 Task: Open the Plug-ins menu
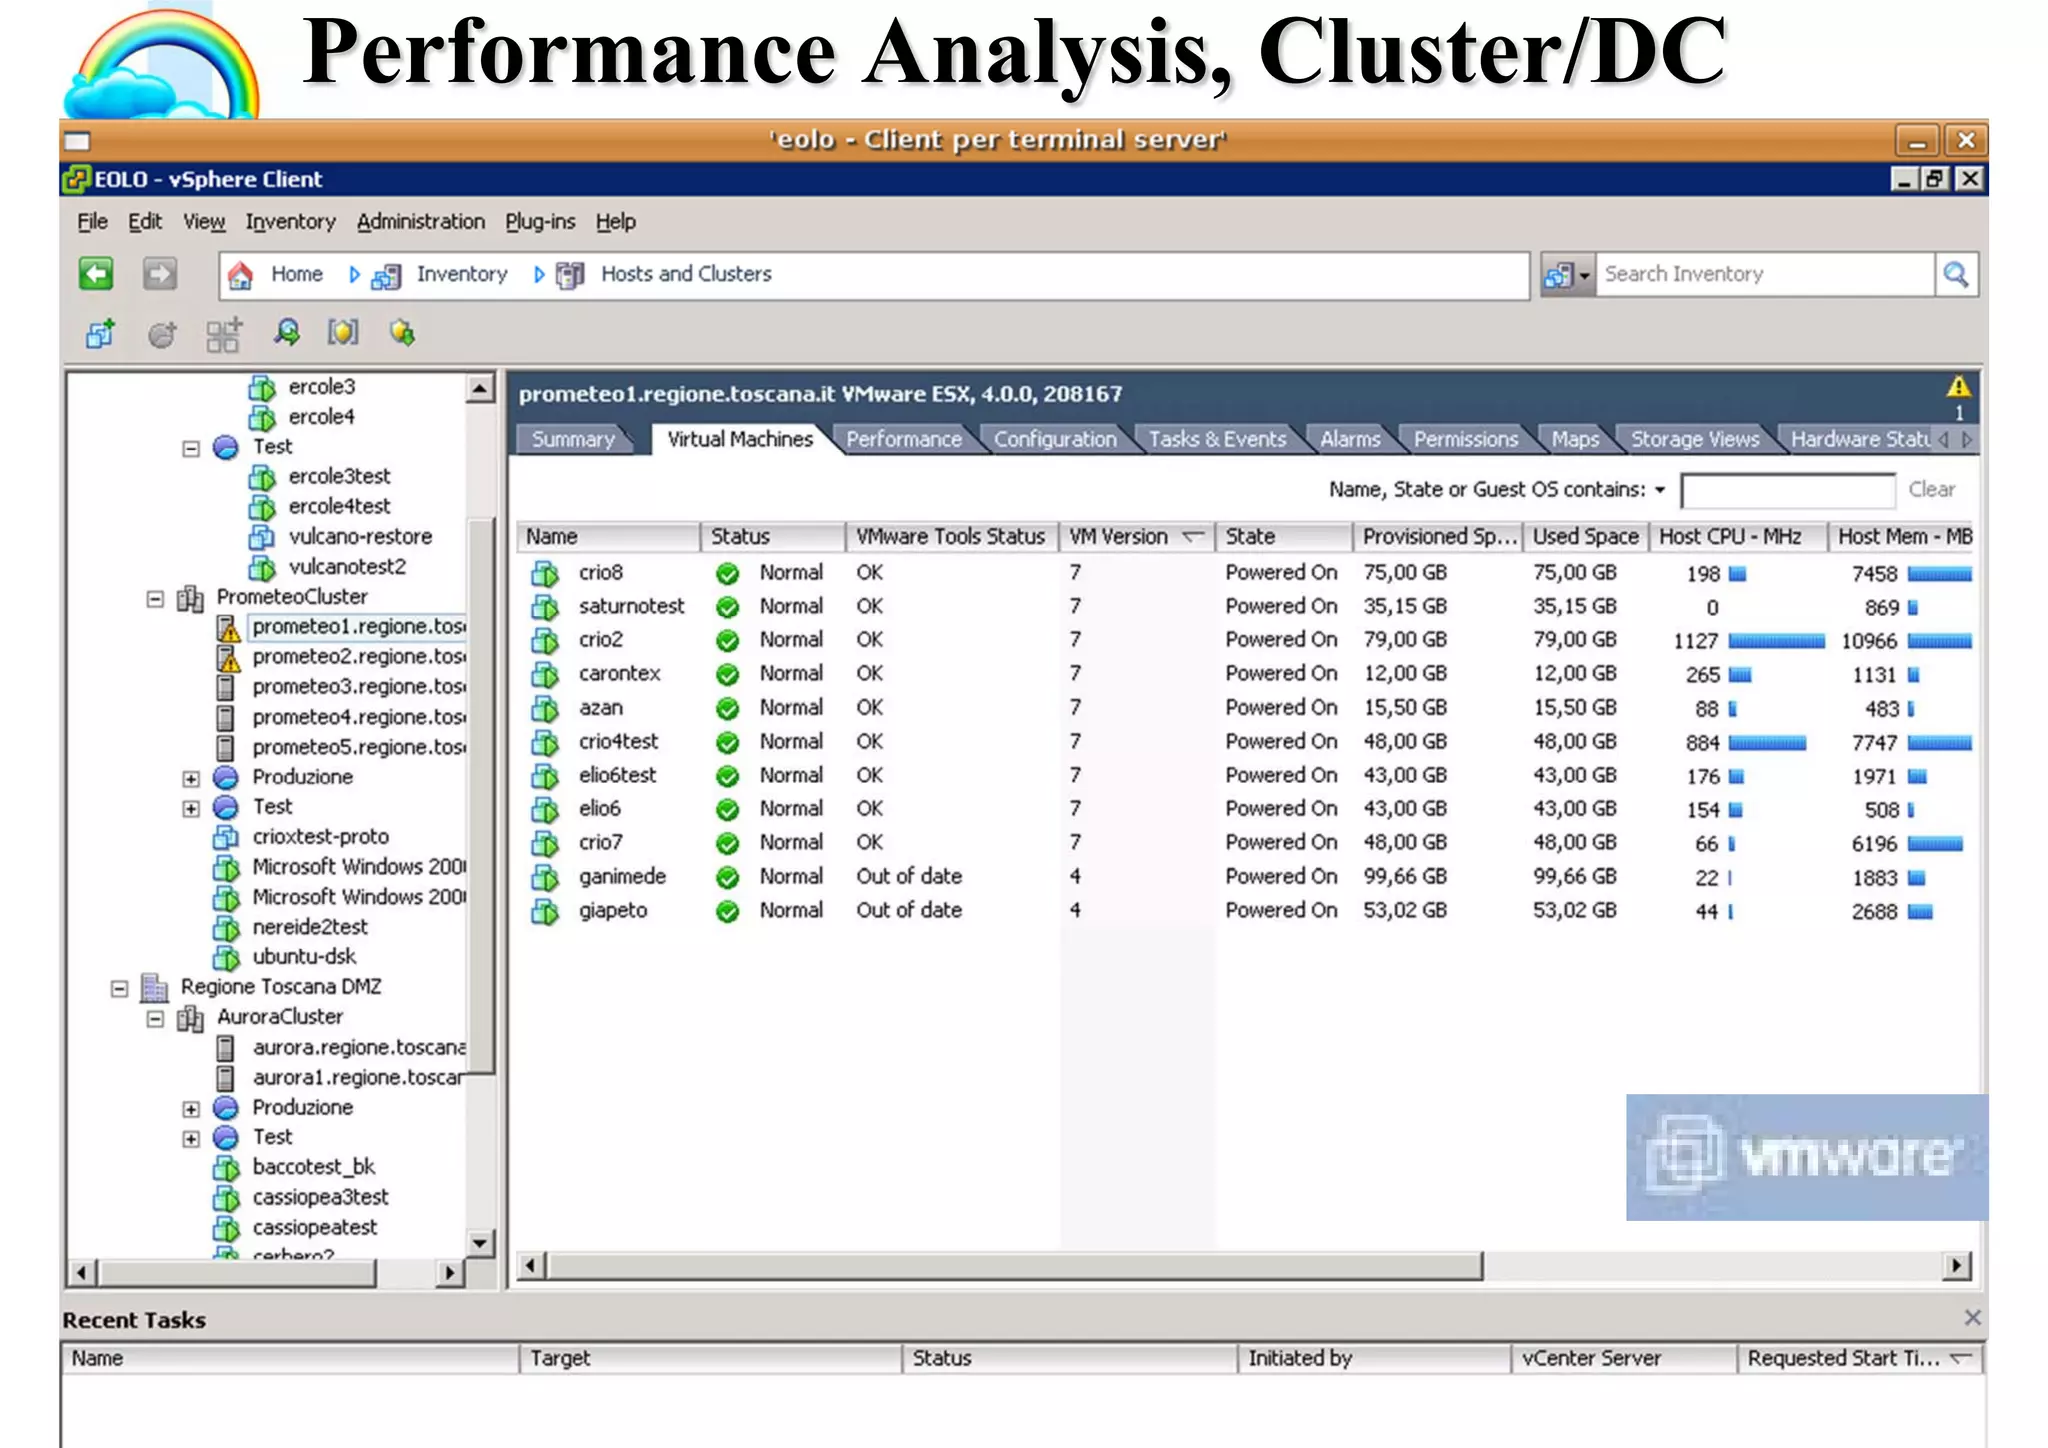[540, 222]
